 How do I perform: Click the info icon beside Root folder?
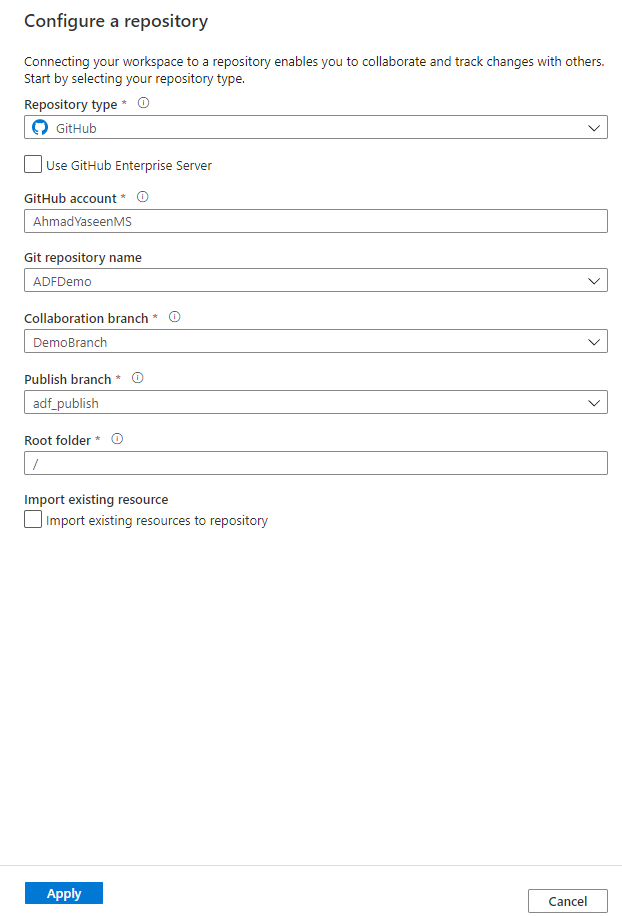119,439
